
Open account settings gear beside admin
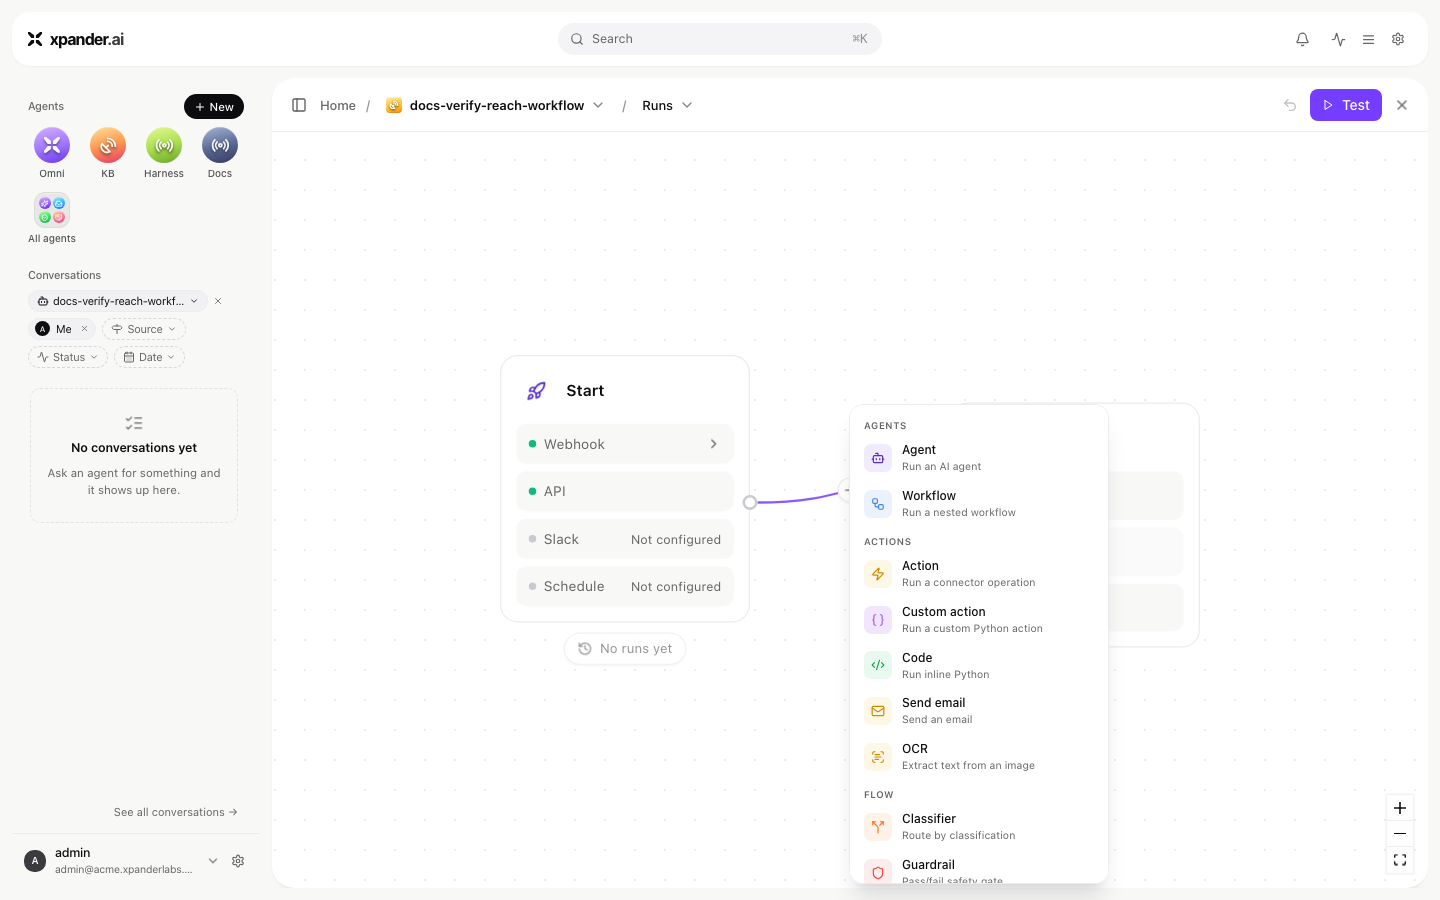(238, 861)
